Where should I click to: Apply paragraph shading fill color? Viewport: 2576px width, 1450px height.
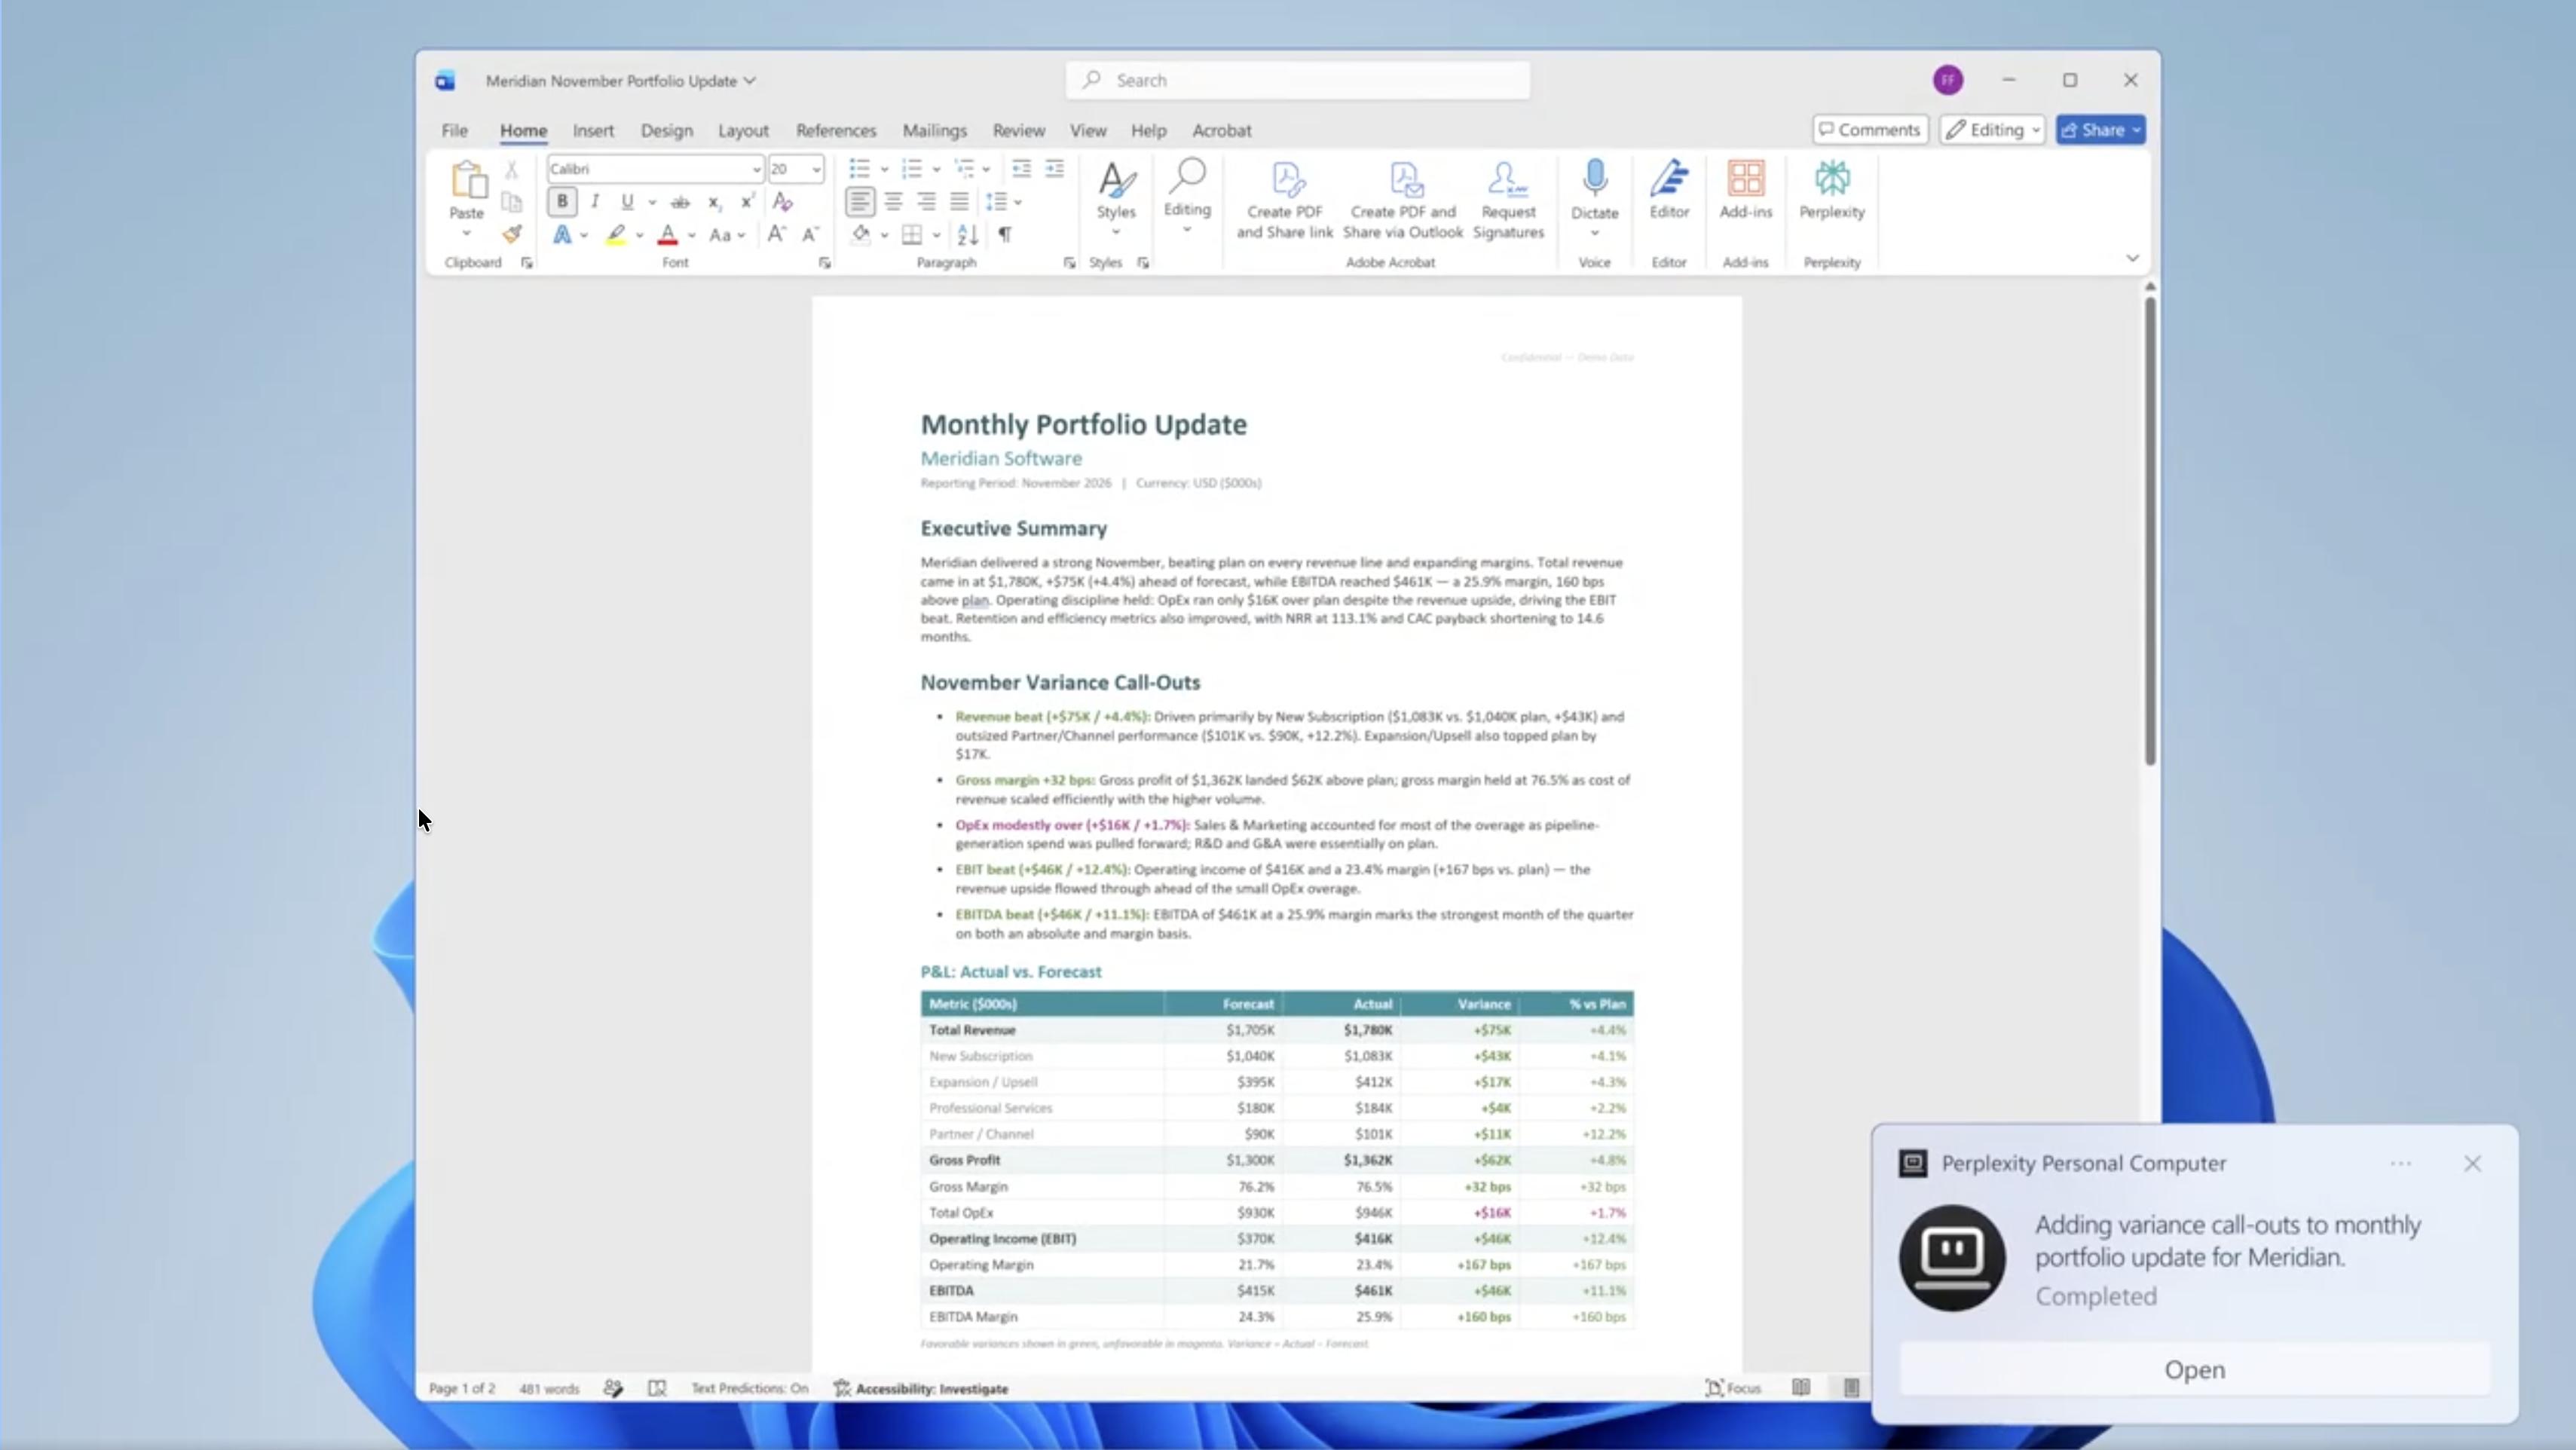[x=860, y=235]
